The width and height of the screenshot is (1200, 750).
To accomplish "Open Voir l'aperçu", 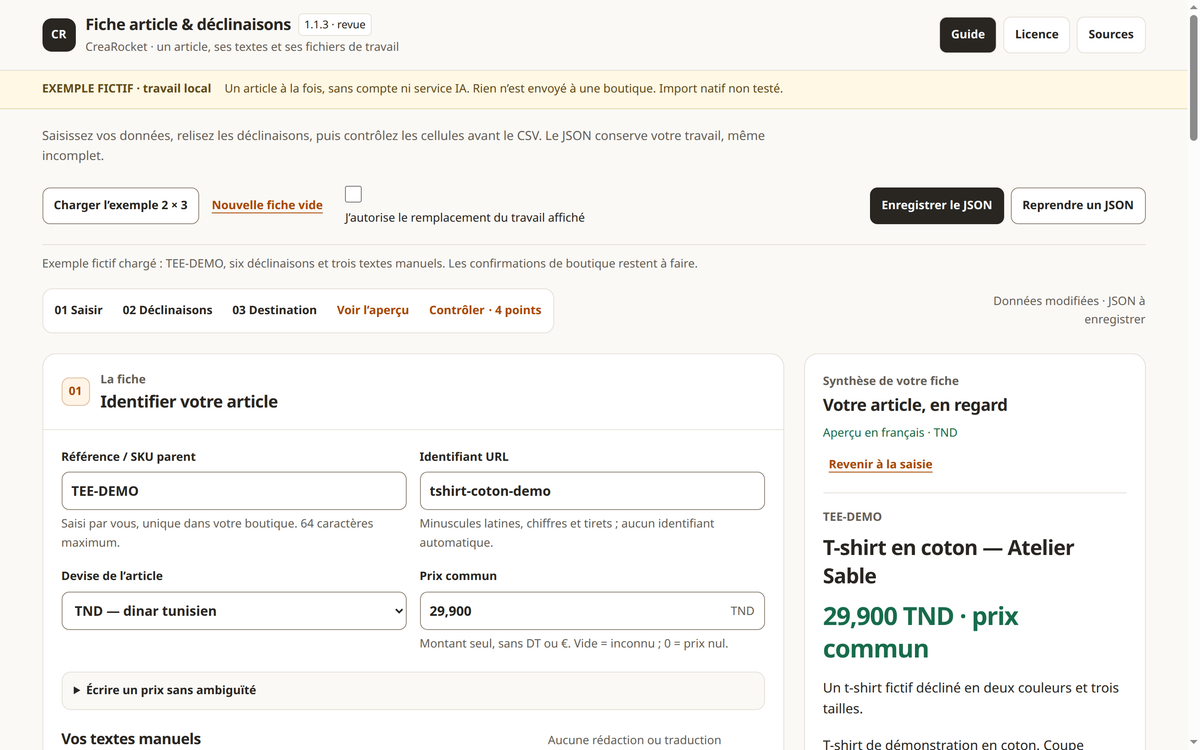I will pyautogui.click(x=373, y=310).
